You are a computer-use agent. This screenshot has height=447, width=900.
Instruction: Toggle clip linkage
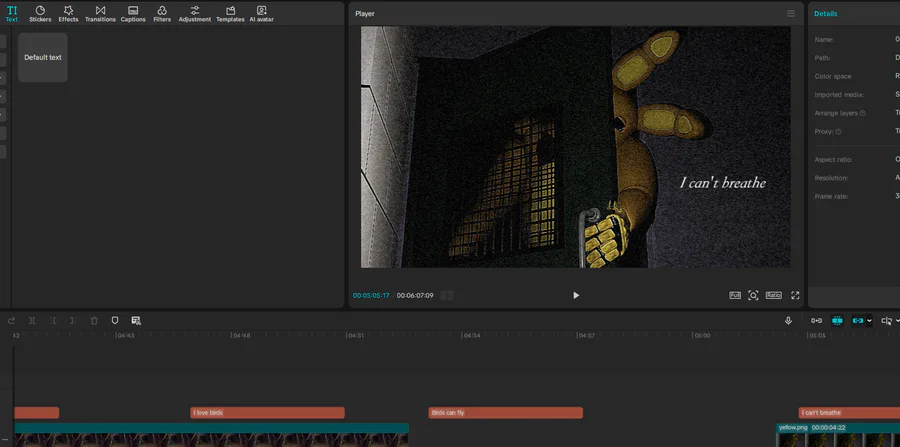tap(858, 321)
